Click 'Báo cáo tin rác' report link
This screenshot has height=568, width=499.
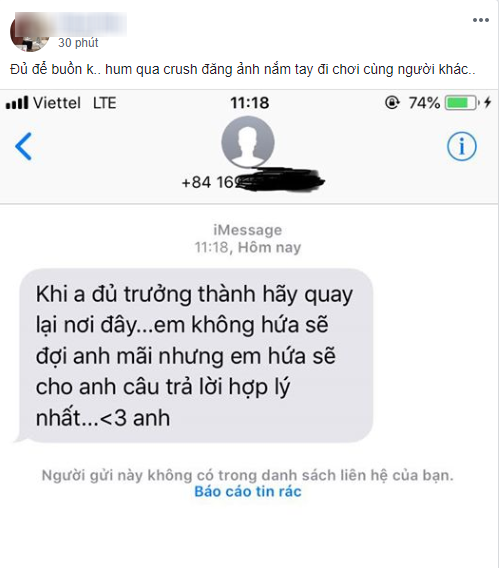coord(248,492)
